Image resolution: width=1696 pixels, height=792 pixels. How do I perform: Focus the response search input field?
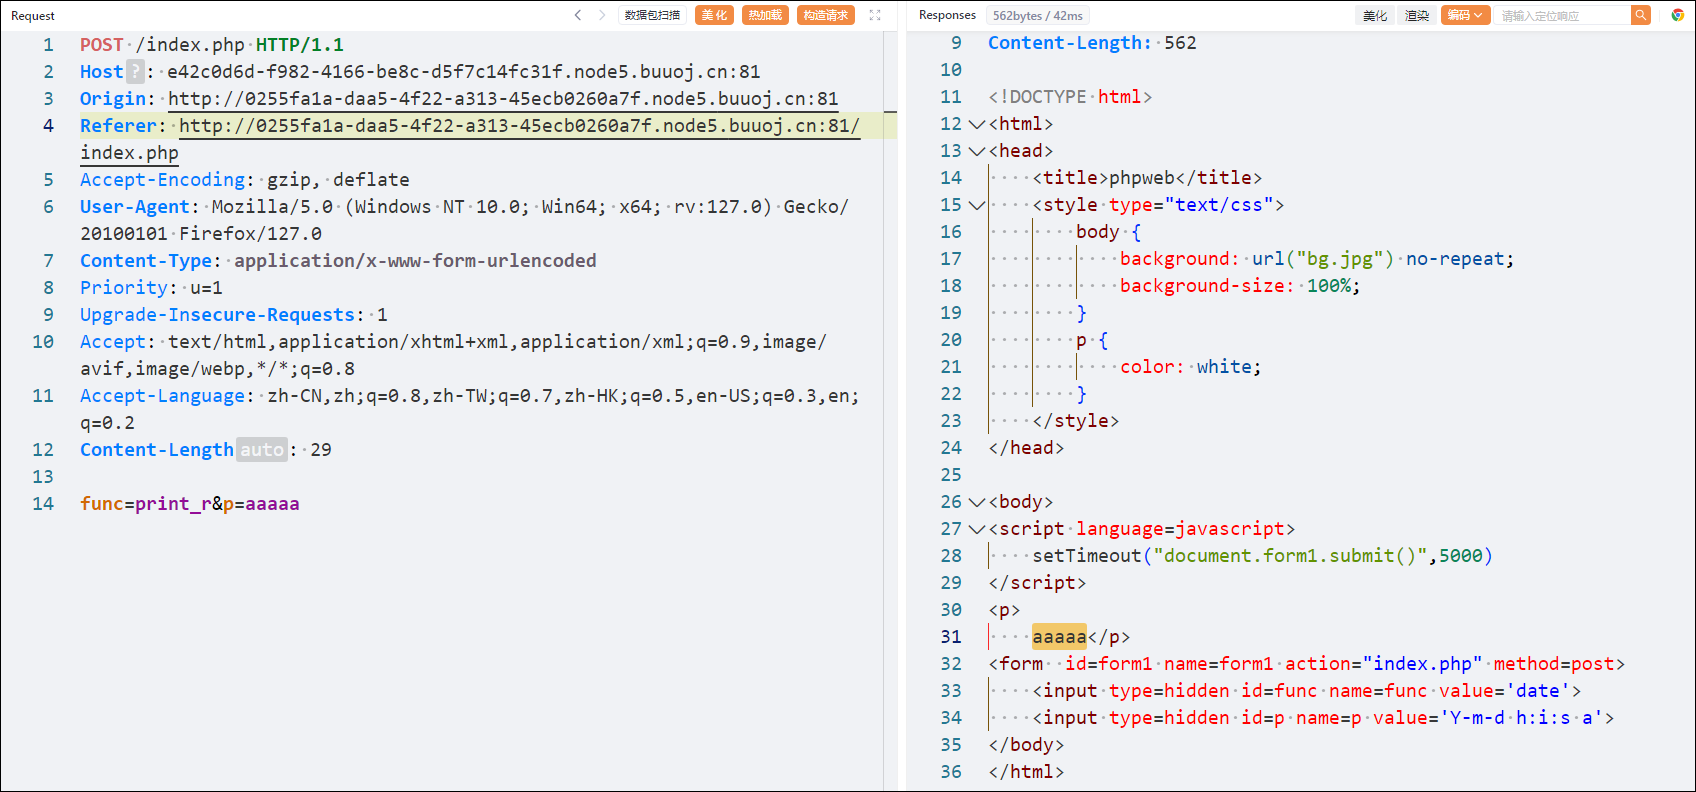point(1563,15)
